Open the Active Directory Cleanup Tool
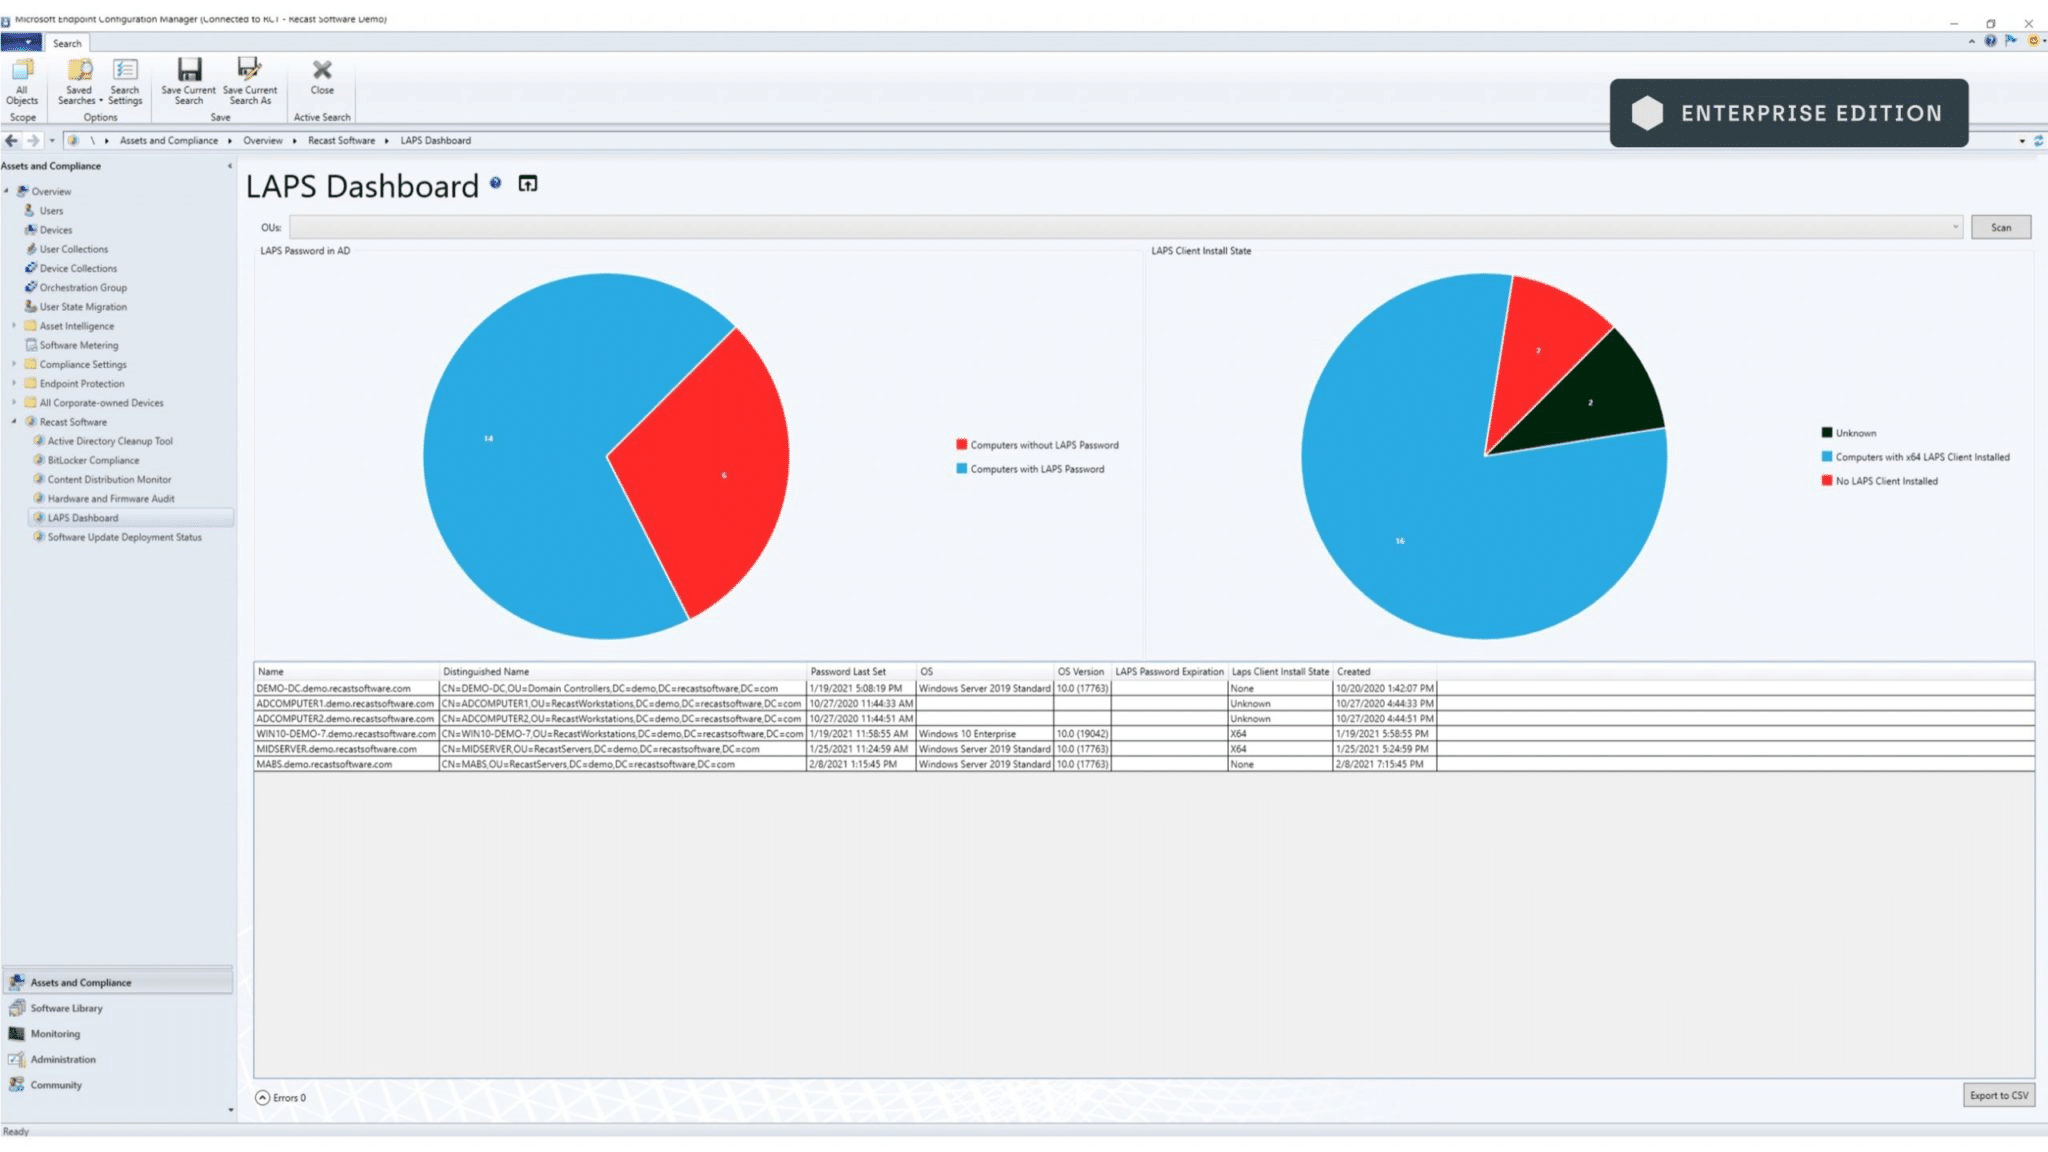This screenshot has height=1152, width=2048. pos(108,440)
